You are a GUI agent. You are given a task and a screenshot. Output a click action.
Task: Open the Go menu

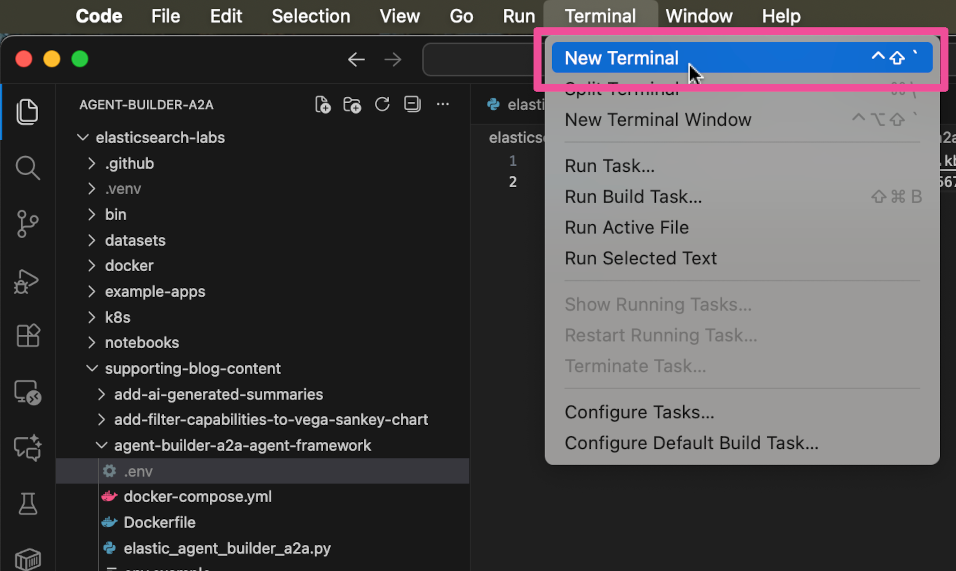point(462,16)
